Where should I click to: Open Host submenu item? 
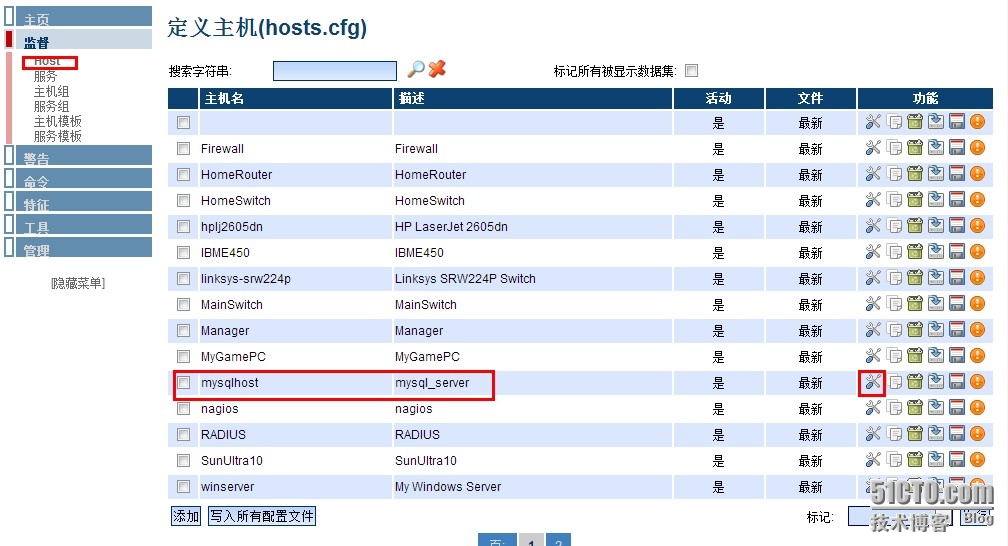[x=47, y=62]
